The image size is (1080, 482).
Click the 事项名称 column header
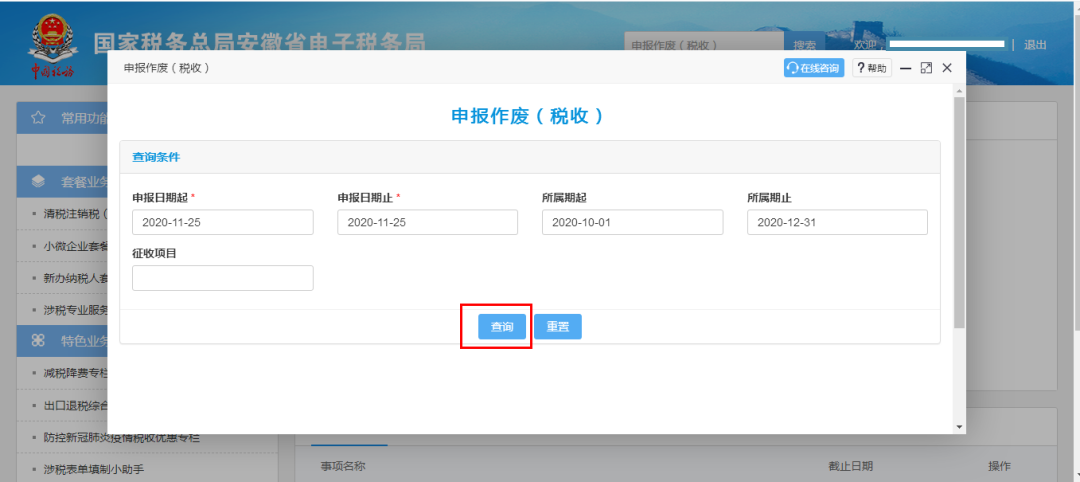click(343, 466)
